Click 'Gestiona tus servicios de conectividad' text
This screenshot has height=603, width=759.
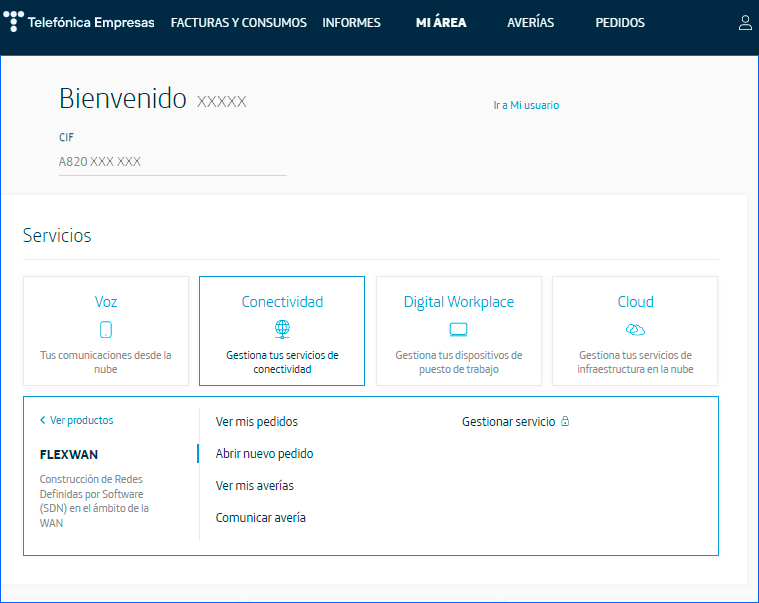coord(282,362)
